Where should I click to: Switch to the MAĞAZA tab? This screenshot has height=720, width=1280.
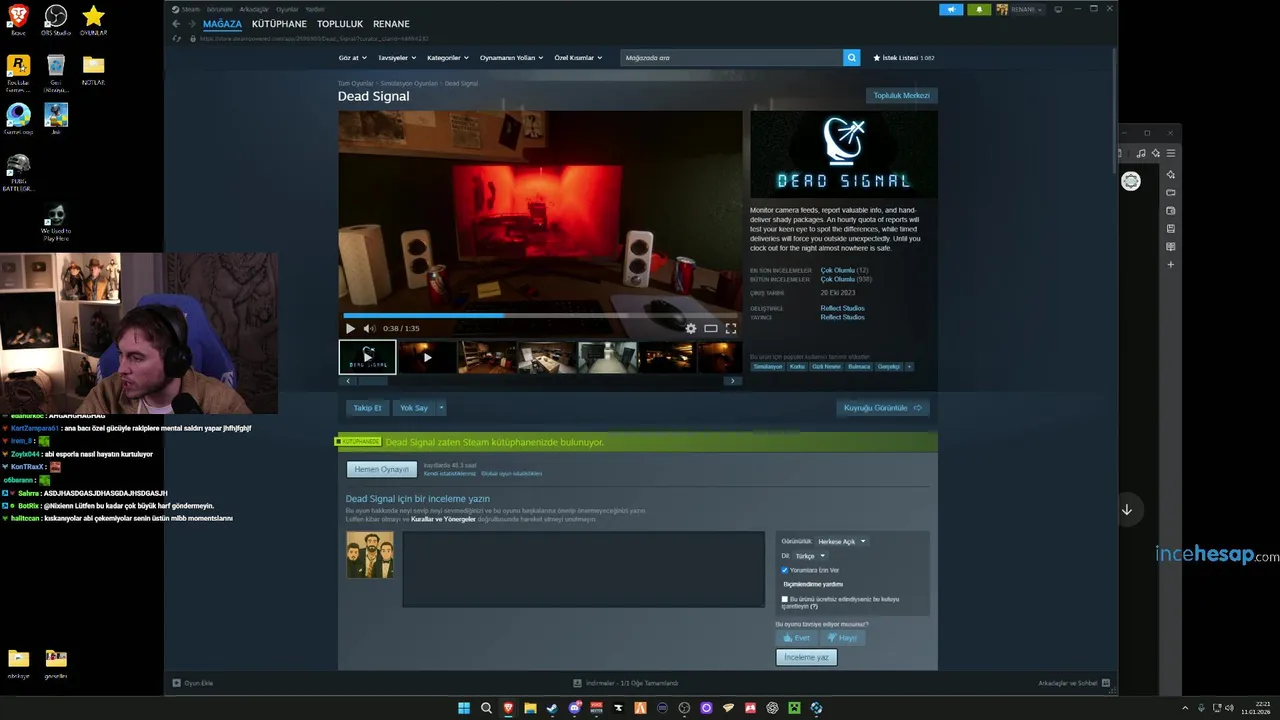[x=222, y=24]
